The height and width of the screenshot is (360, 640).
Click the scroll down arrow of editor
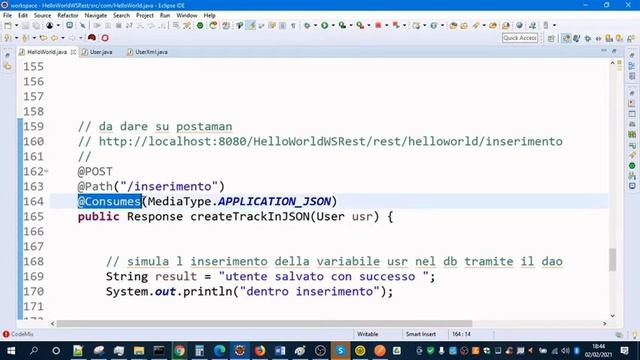click(x=612, y=316)
